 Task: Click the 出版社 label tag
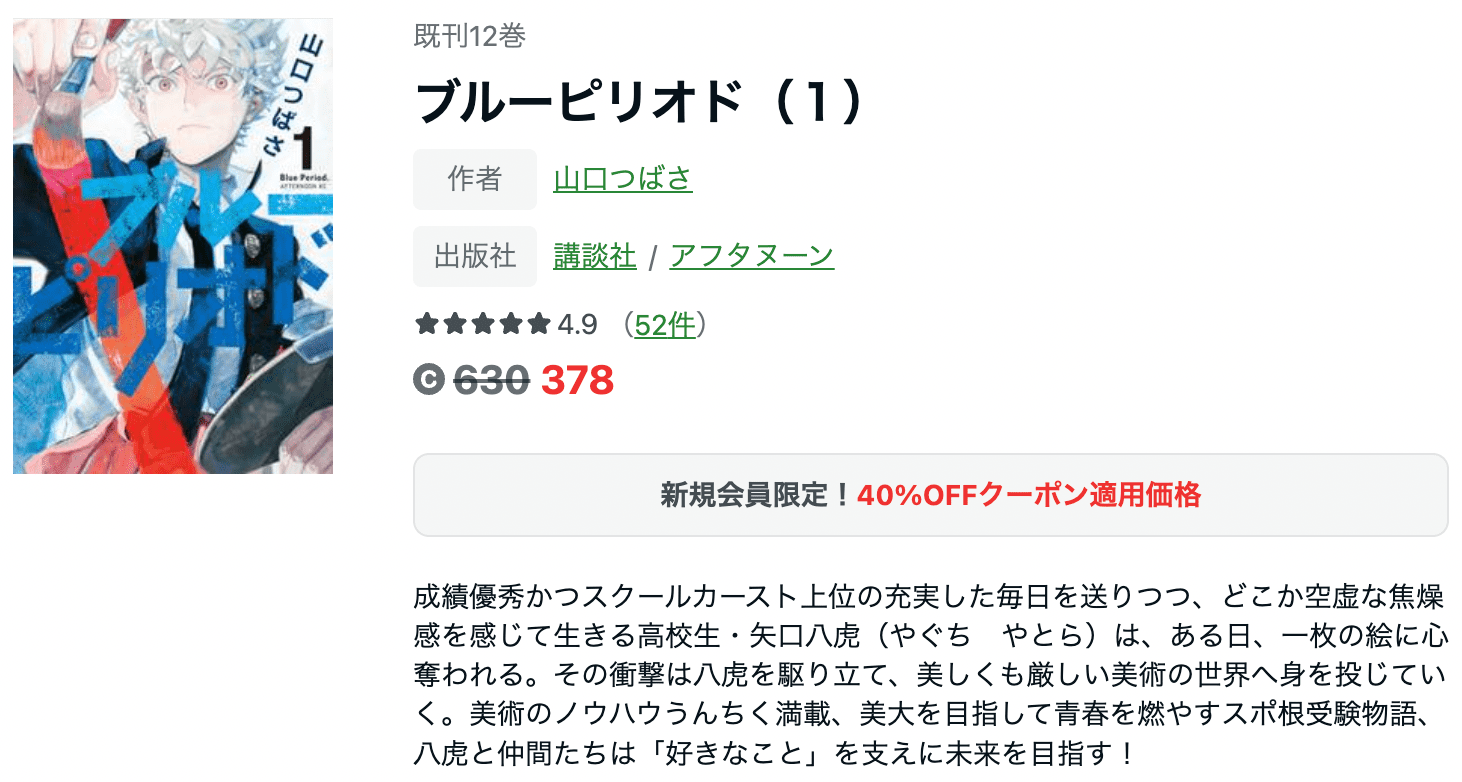475,256
